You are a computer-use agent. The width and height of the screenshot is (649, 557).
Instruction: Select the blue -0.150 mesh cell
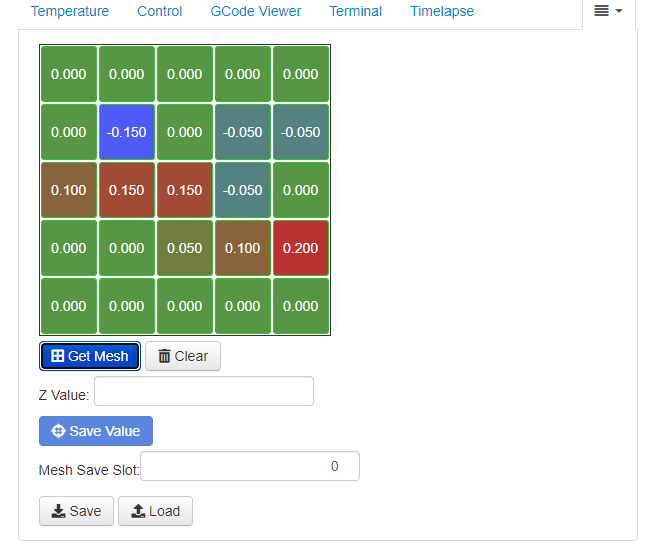pyautogui.click(x=127, y=132)
